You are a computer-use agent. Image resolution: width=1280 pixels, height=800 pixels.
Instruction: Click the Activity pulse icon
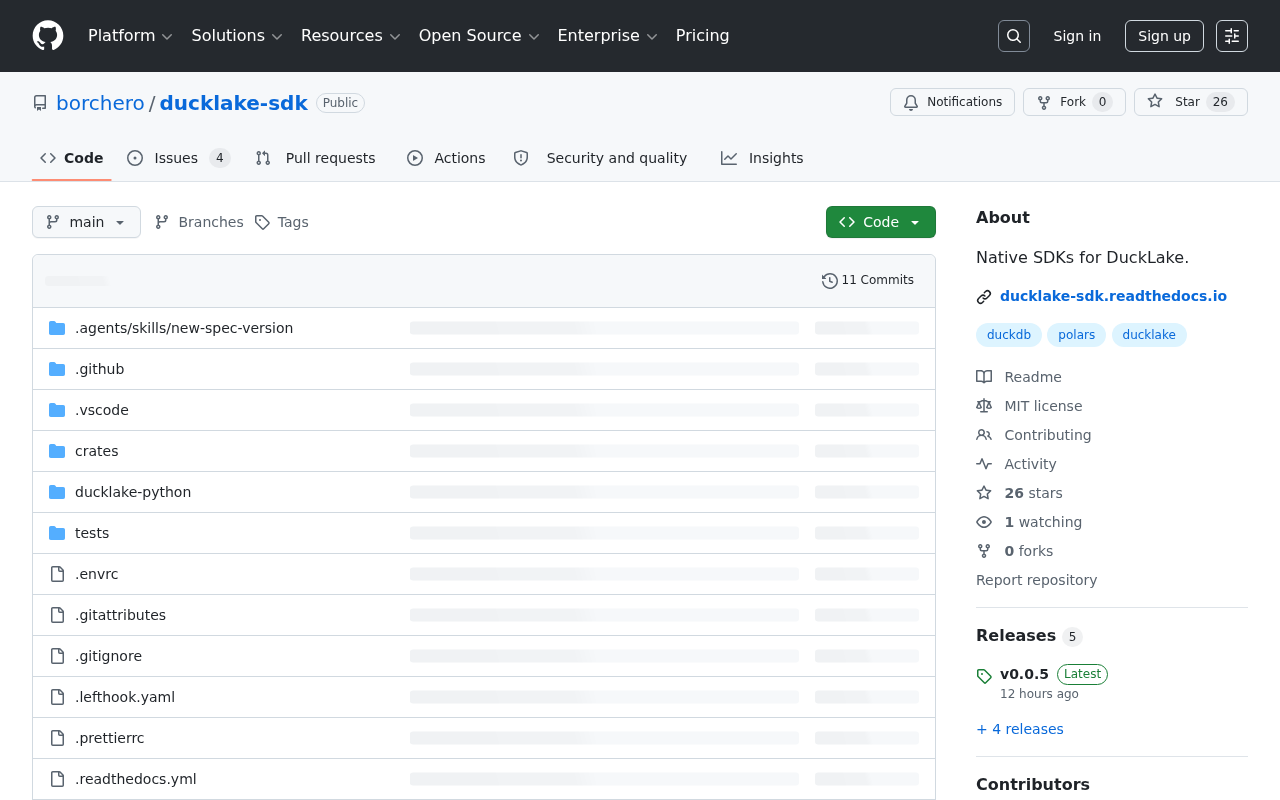(984, 464)
